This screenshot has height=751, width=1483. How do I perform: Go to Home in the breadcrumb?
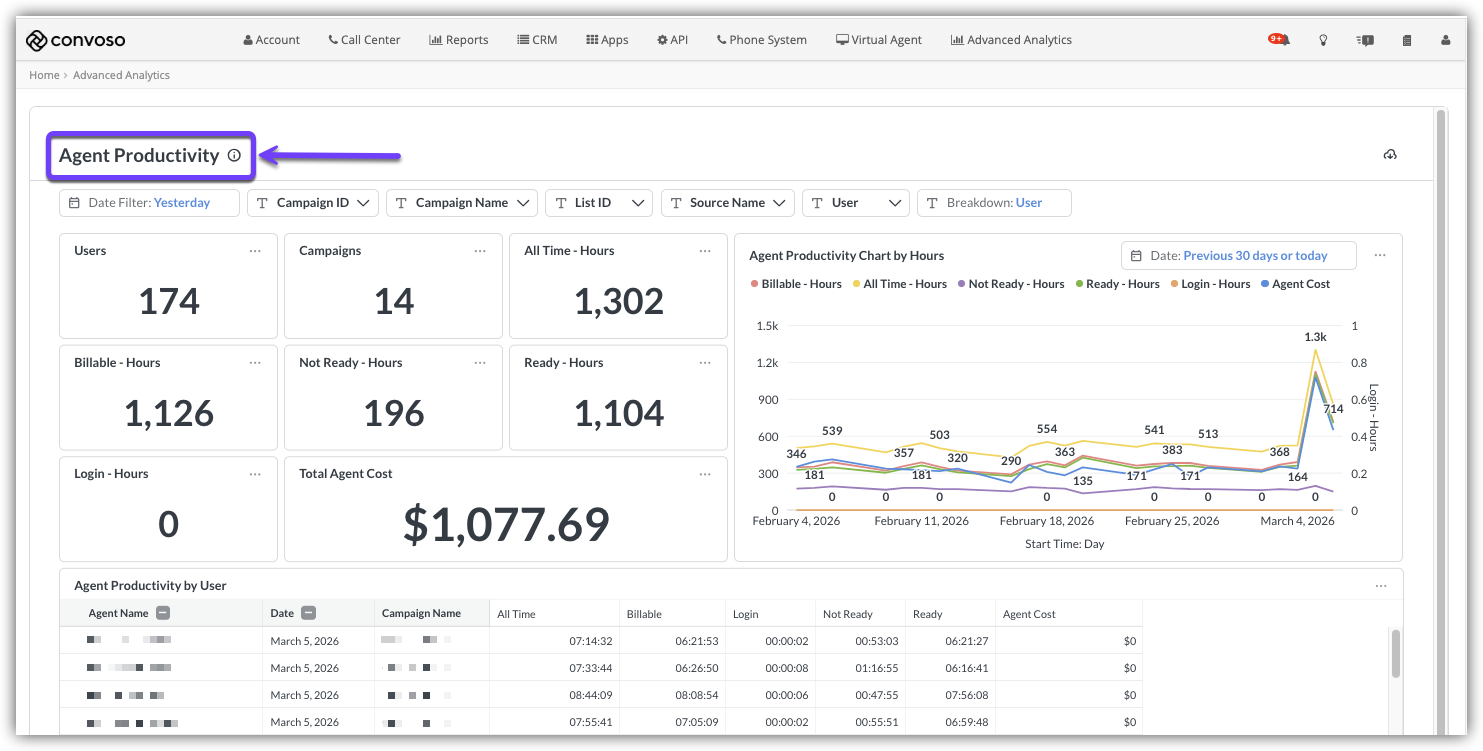(x=44, y=75)
